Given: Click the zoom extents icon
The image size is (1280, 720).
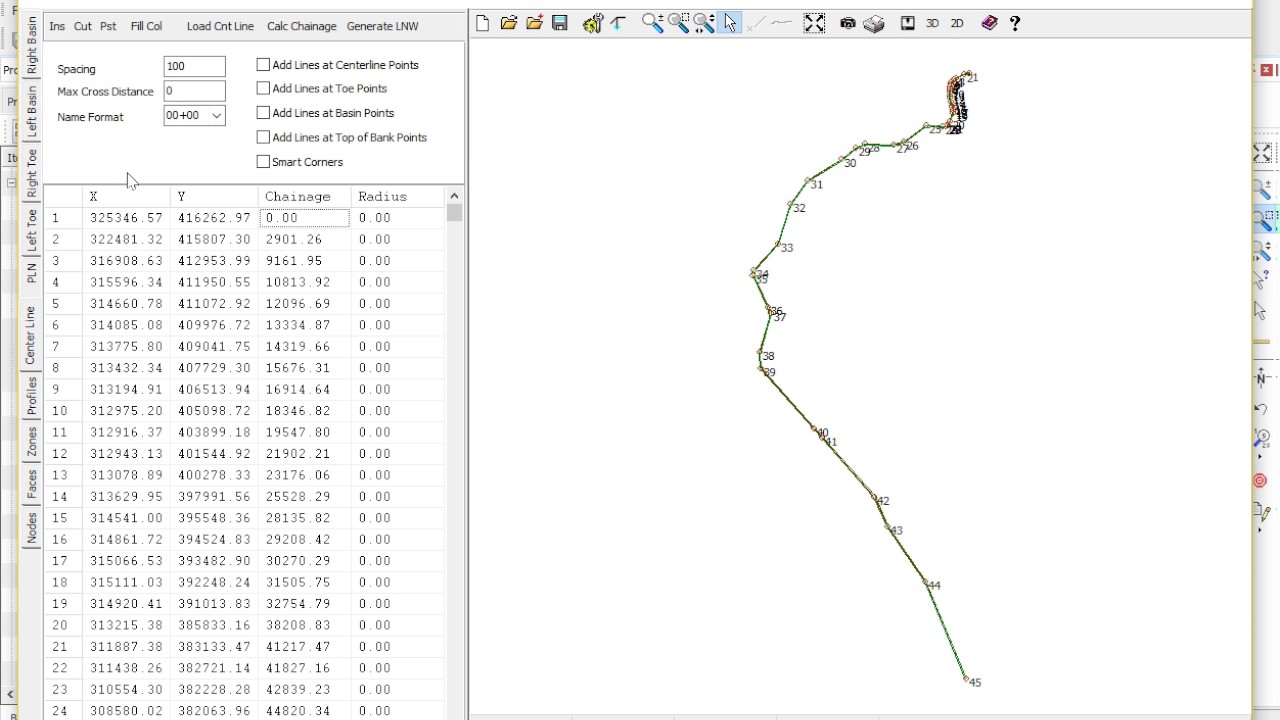Looking at the screenshot, I should [814, 23].
